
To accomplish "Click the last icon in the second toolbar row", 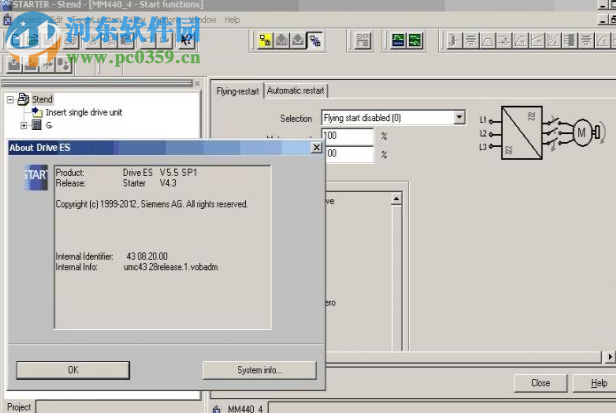I will [x=63, y=64].
